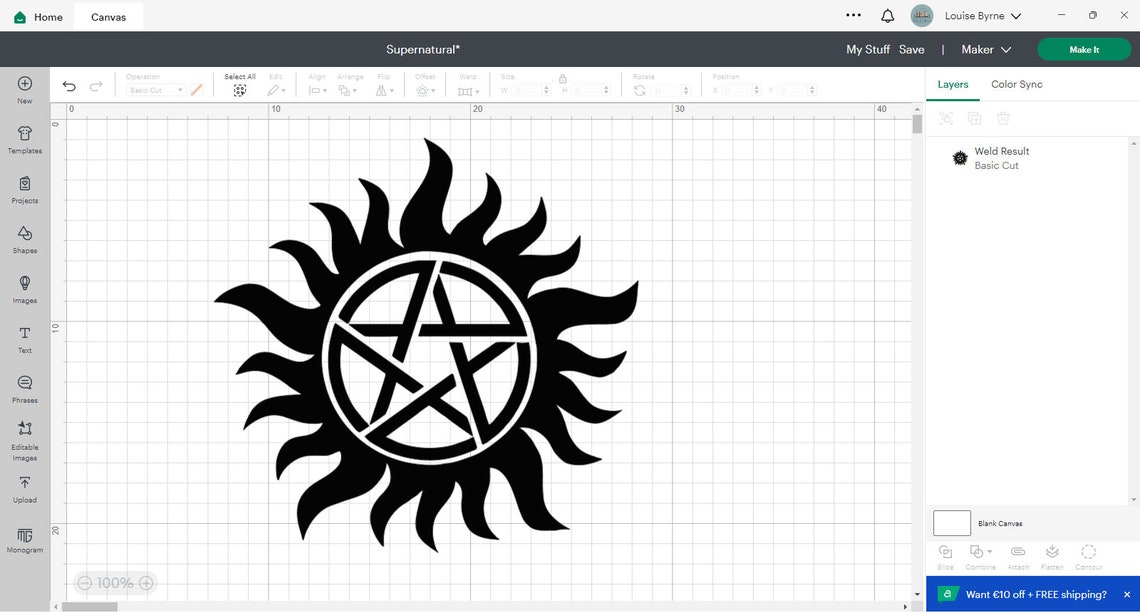Open the Phrases panel
Viewport: 1140px width, 613px height.
pos(24,388)
